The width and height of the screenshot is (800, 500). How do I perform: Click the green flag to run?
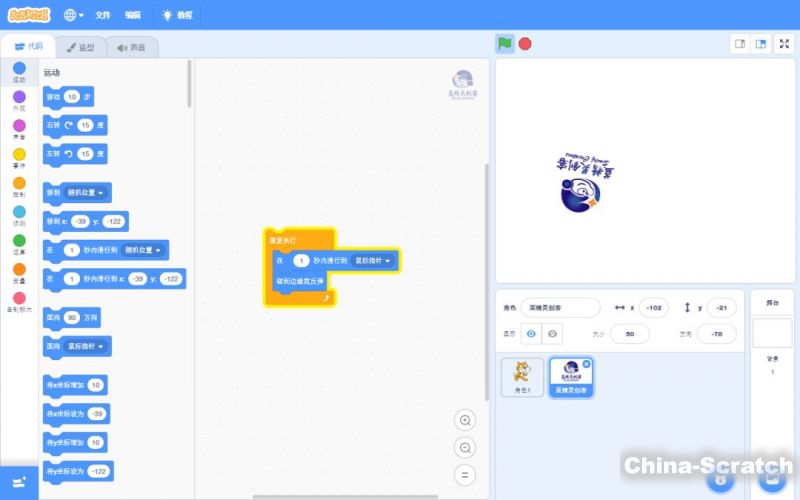[506, 43]
